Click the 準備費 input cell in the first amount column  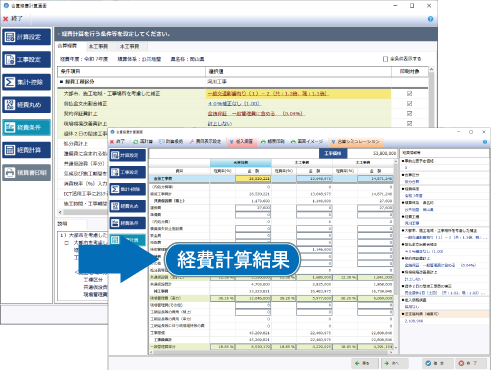[x=253, y=215]
